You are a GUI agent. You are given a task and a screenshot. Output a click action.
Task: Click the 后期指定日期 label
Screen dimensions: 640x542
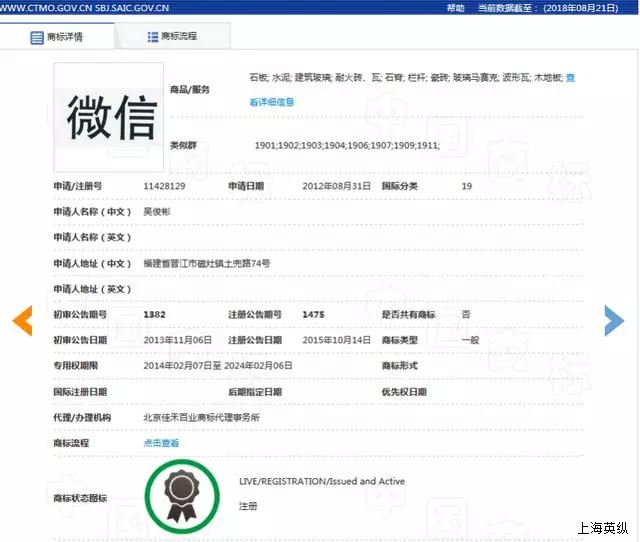(x=255, y=392)
